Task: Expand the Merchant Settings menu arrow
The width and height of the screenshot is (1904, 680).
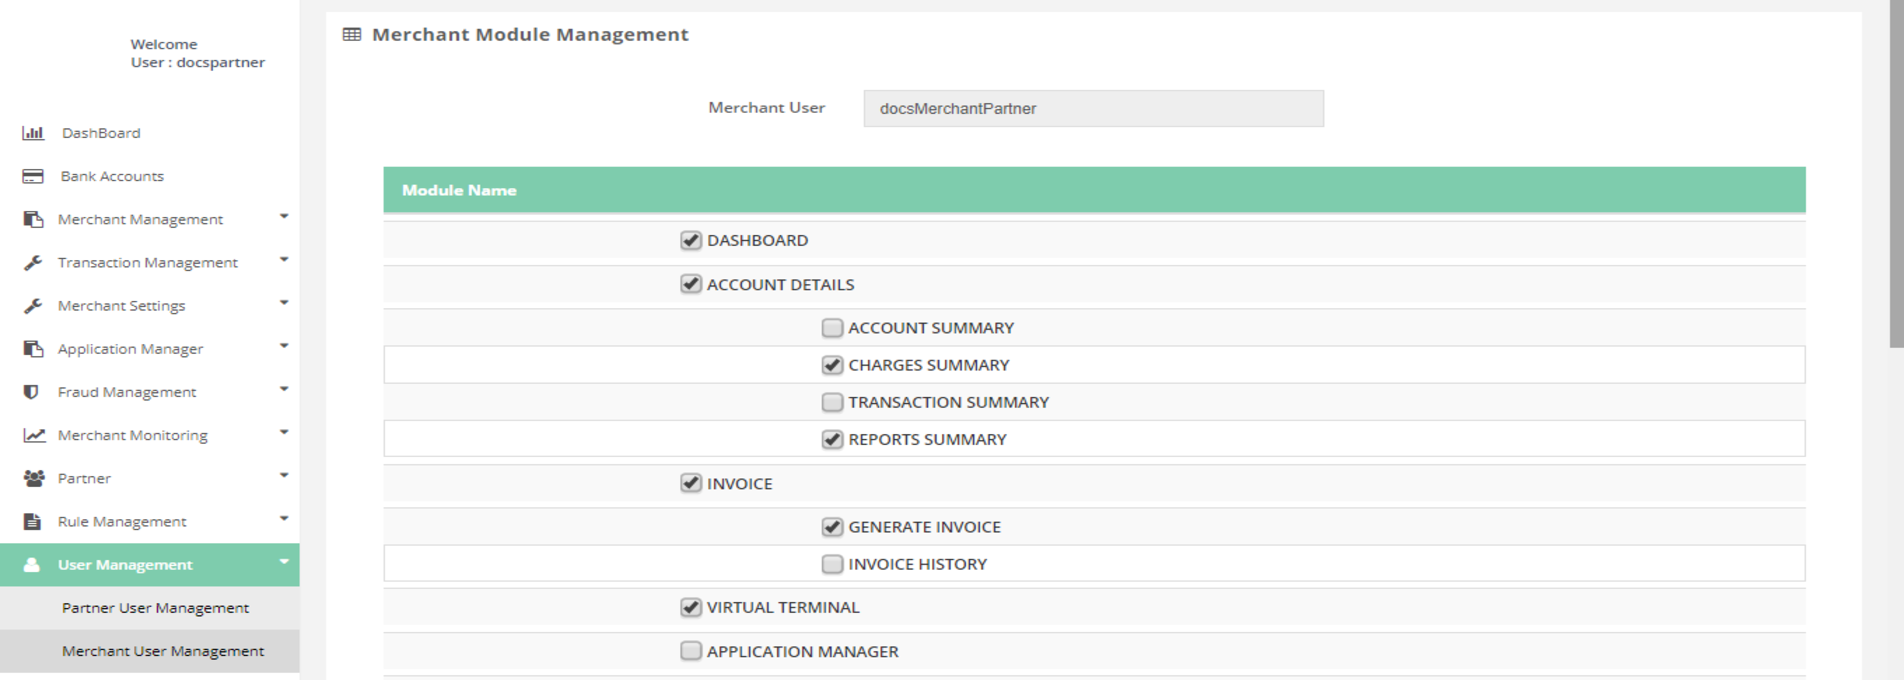Action: (x=284, y=303)
